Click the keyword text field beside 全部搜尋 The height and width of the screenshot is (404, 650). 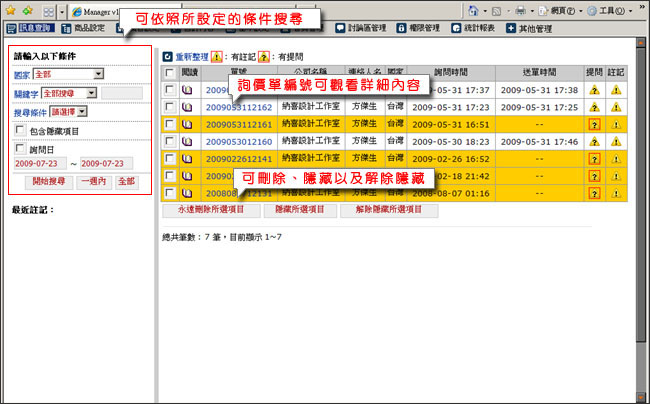(x=122, y=94)
